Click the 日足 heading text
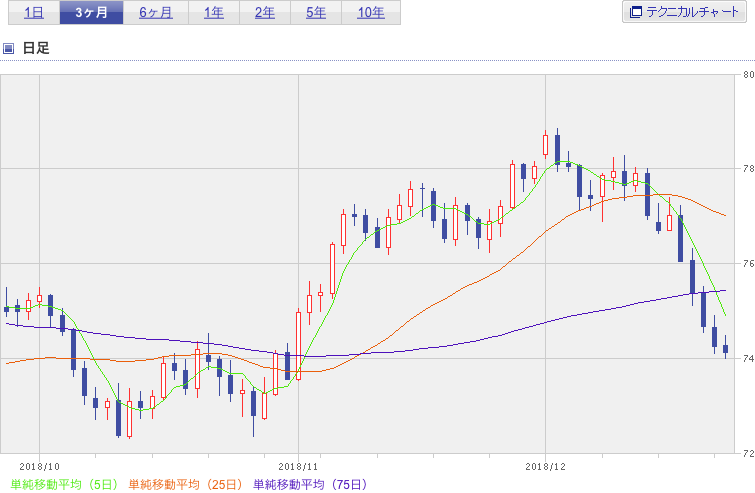 [x=36, y=48]
